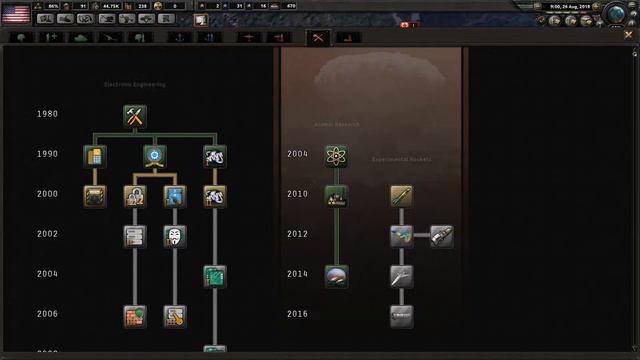Image resolution: width=640 pixels, height=360 pixels.
Task: Click the first round map mode button
Action: (555, 20)
